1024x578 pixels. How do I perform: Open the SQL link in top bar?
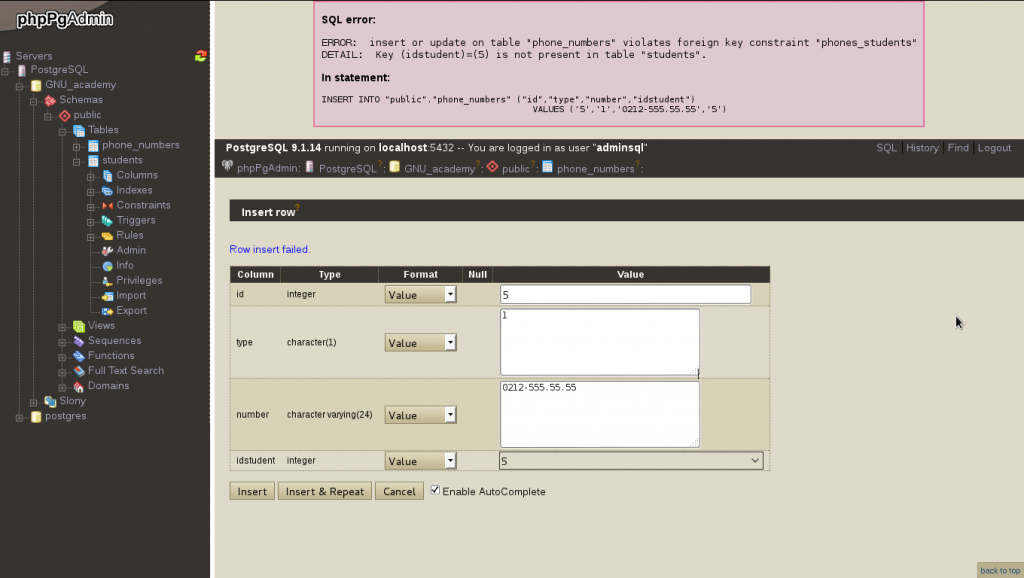click(x=886, y=148)
